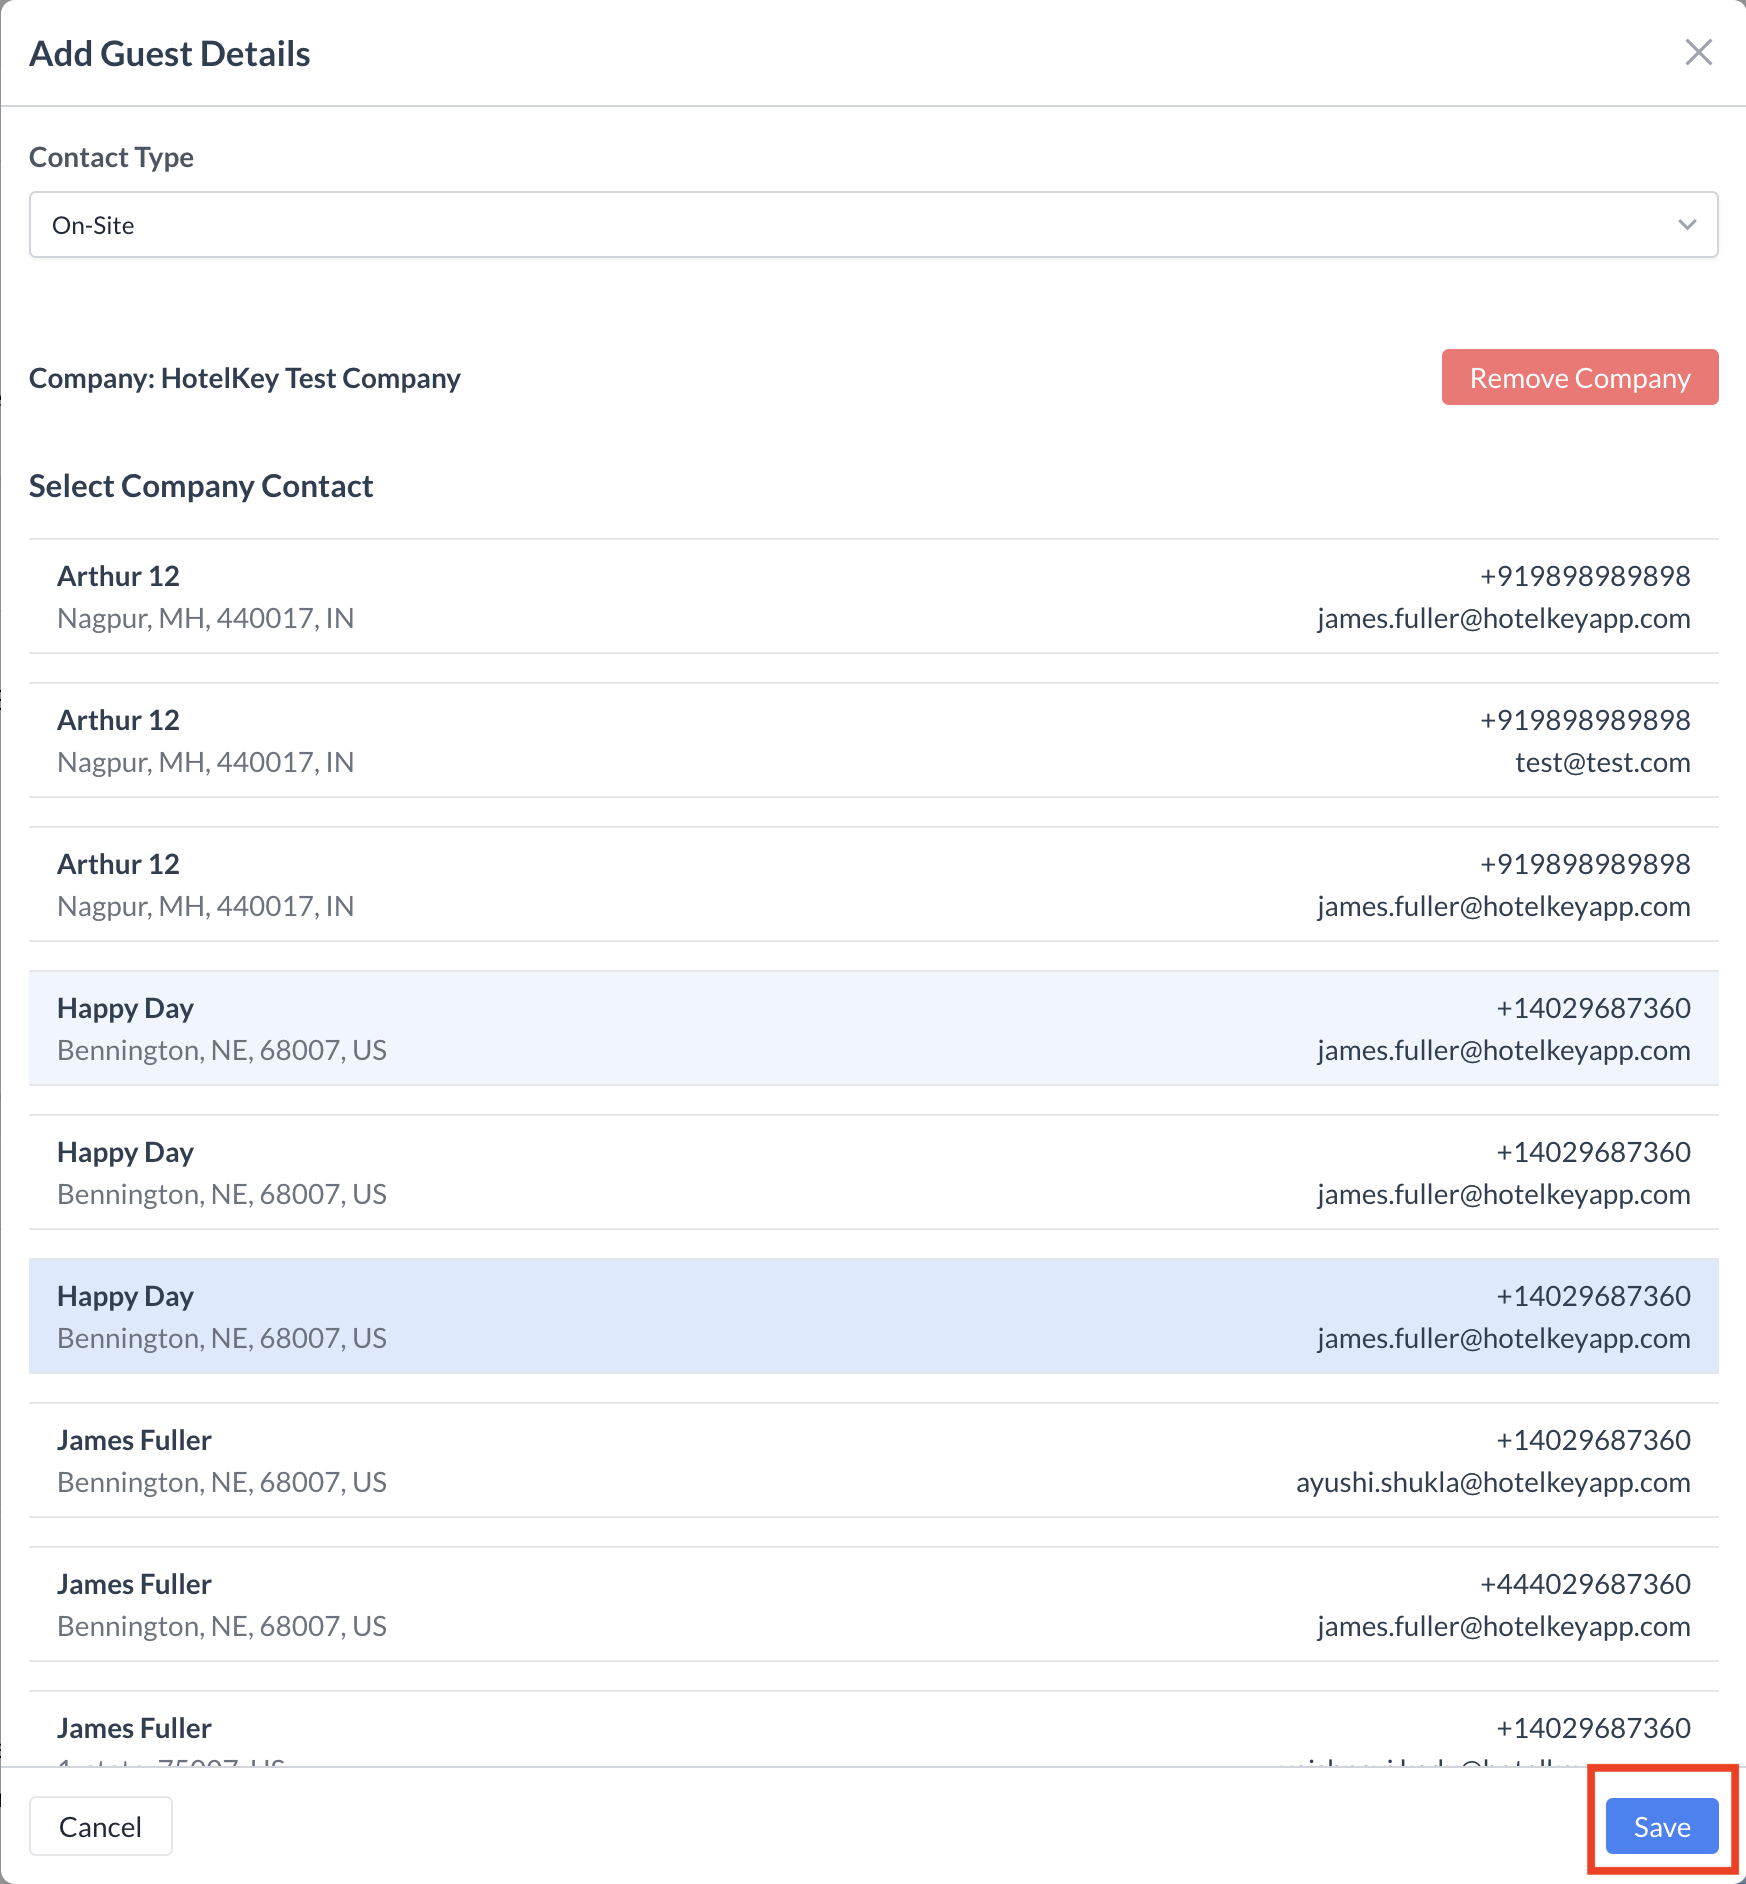Close the Add Guest Details dialog
The image size is (1746, 1884).
(x=1698, y=52)
